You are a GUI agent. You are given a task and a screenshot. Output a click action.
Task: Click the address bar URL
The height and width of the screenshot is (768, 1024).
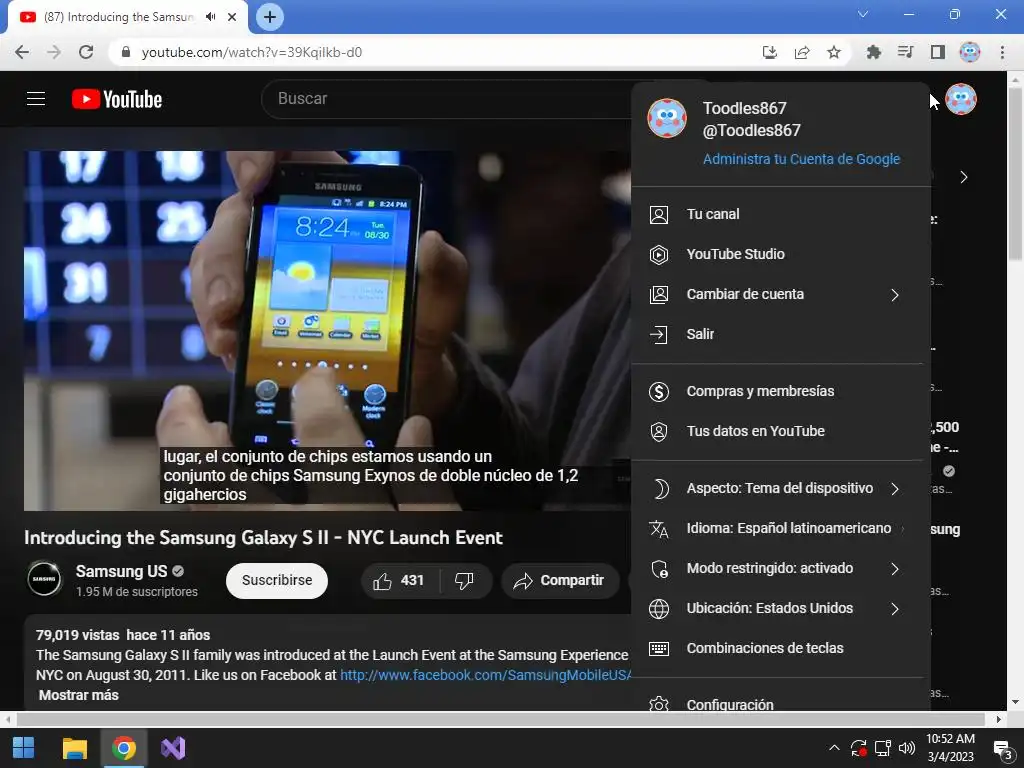tap(251, 52)
